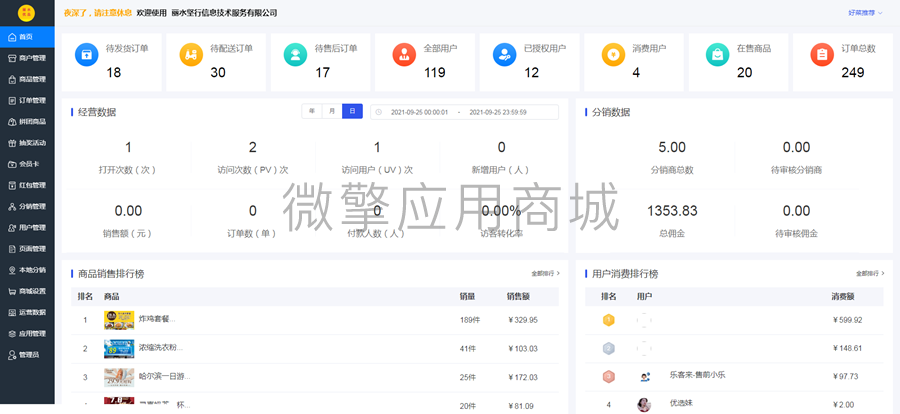Click the 待售后订单 support agent icon

296,55
